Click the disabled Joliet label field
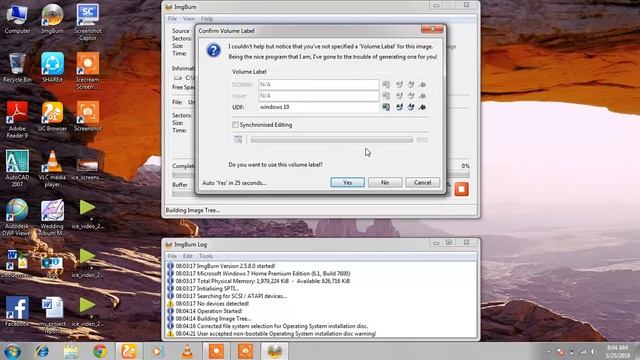 pyautogui.click(x=318, y=96)
